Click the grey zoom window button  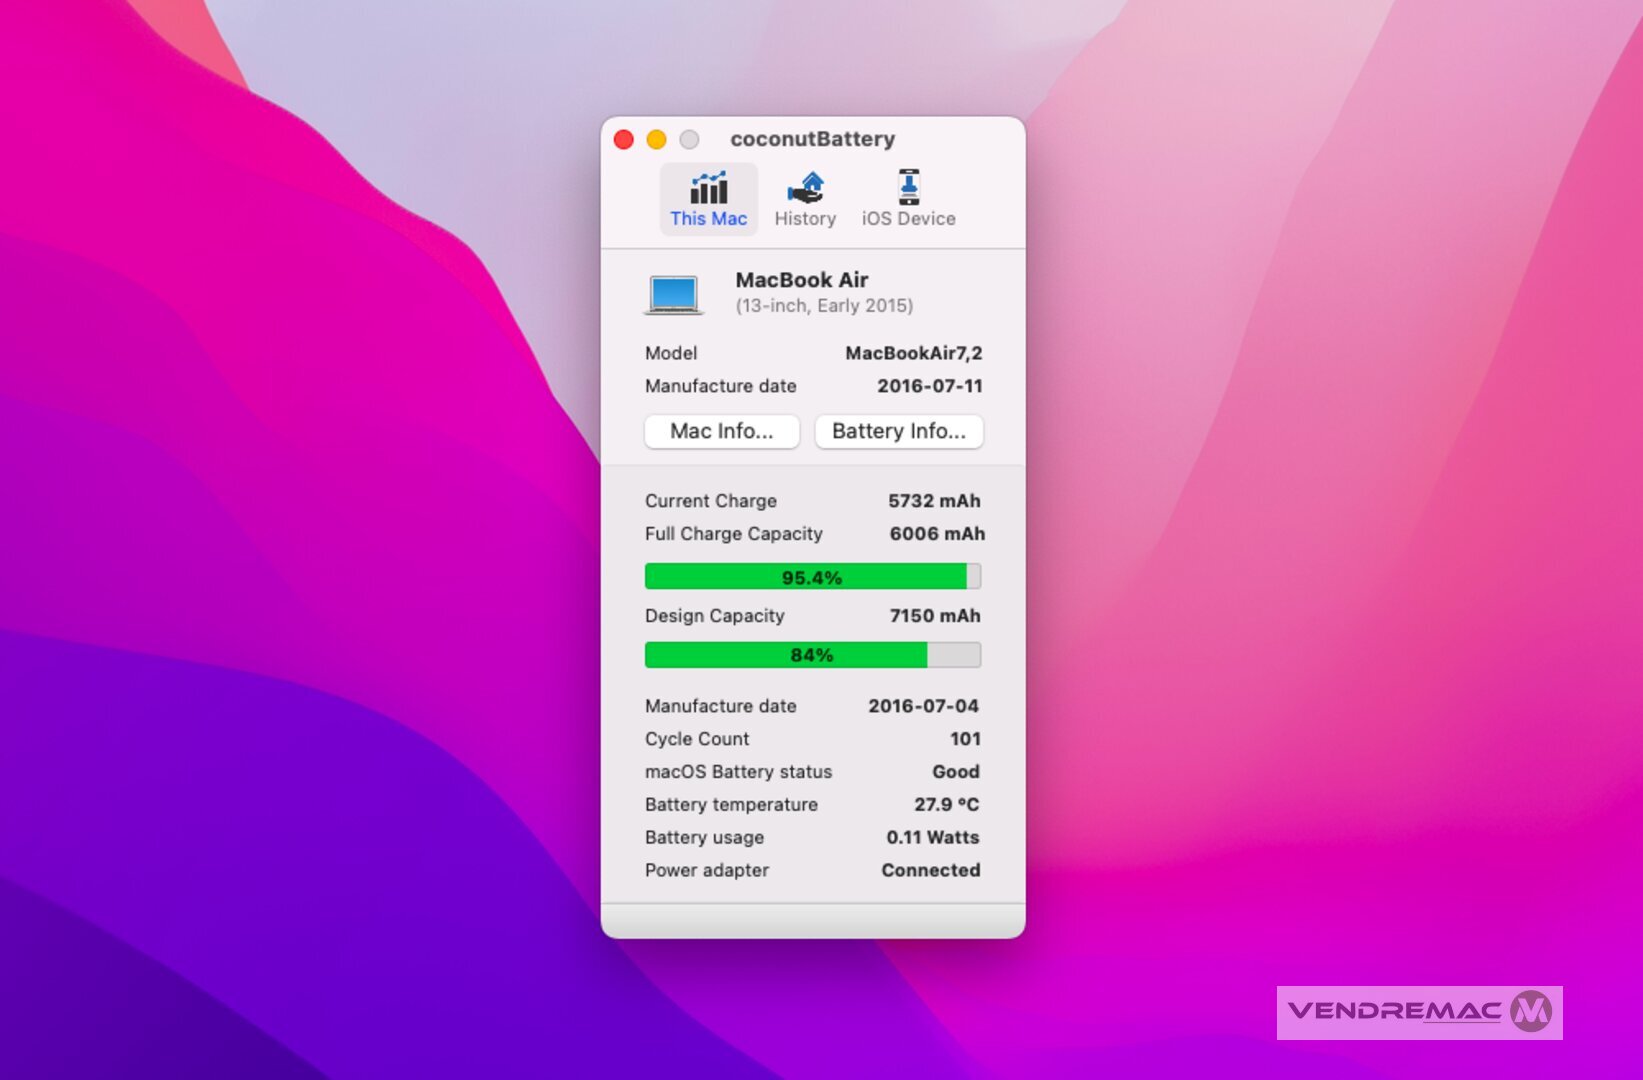[689, 139]
